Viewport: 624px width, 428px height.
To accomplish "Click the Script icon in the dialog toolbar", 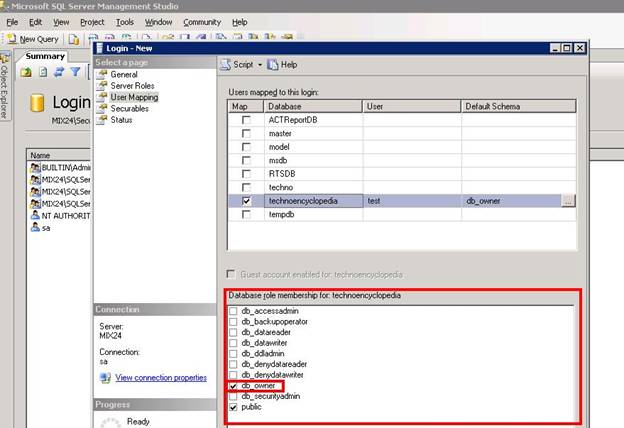I will coord(226,64).
